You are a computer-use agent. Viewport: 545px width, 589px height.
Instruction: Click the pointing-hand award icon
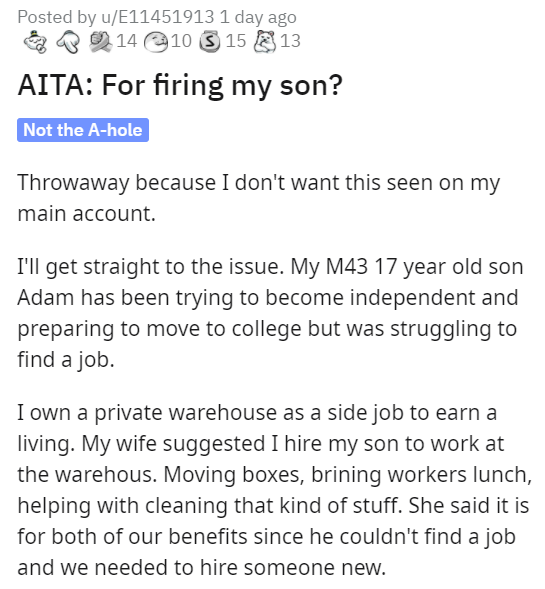(x=68, y=41)
